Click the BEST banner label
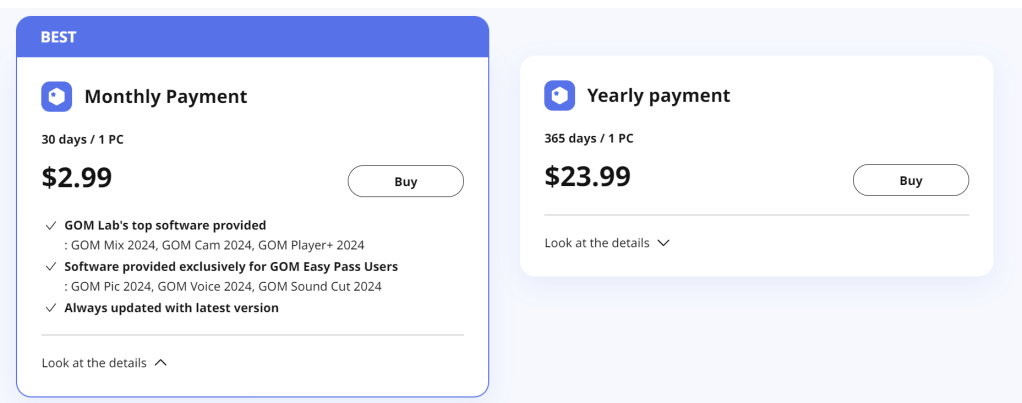 point(59,37)
